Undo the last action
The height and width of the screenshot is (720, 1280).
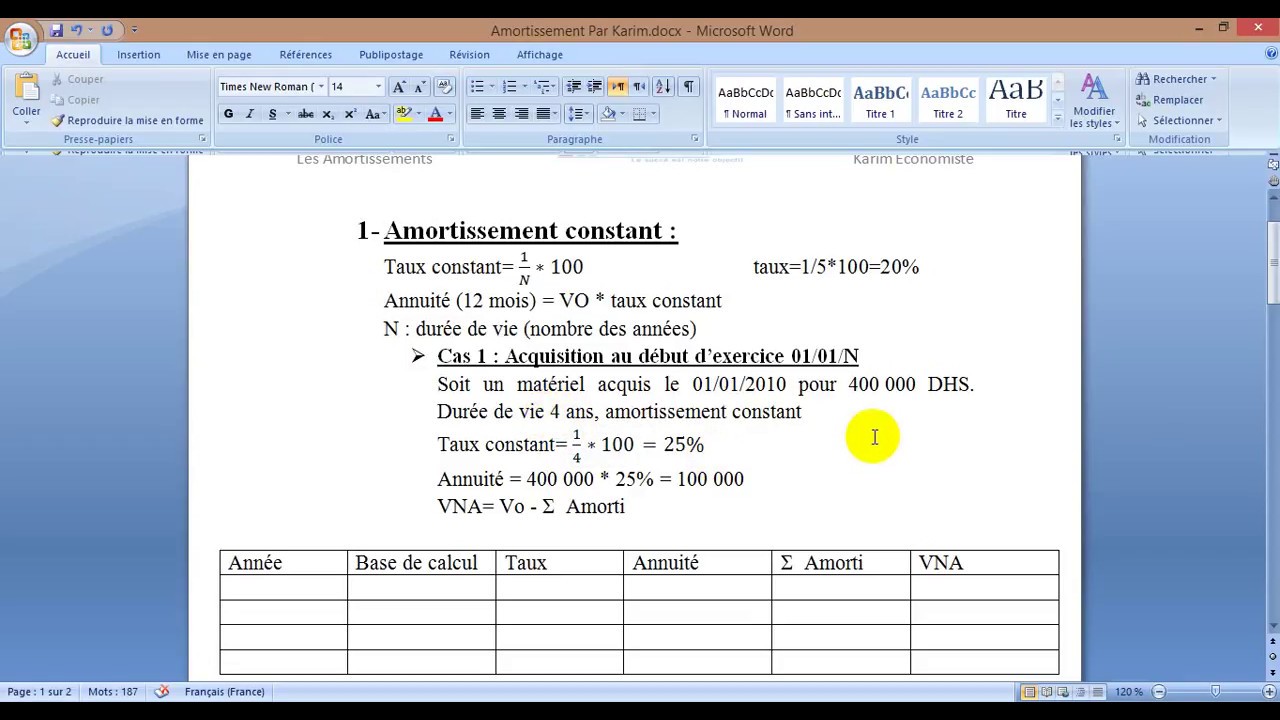(76, 30)
